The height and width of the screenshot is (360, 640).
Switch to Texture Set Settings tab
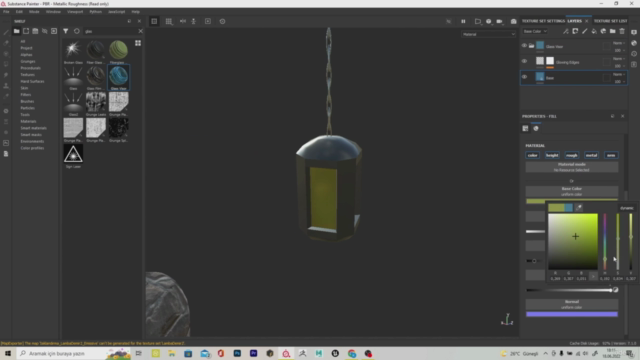point(543,21)
